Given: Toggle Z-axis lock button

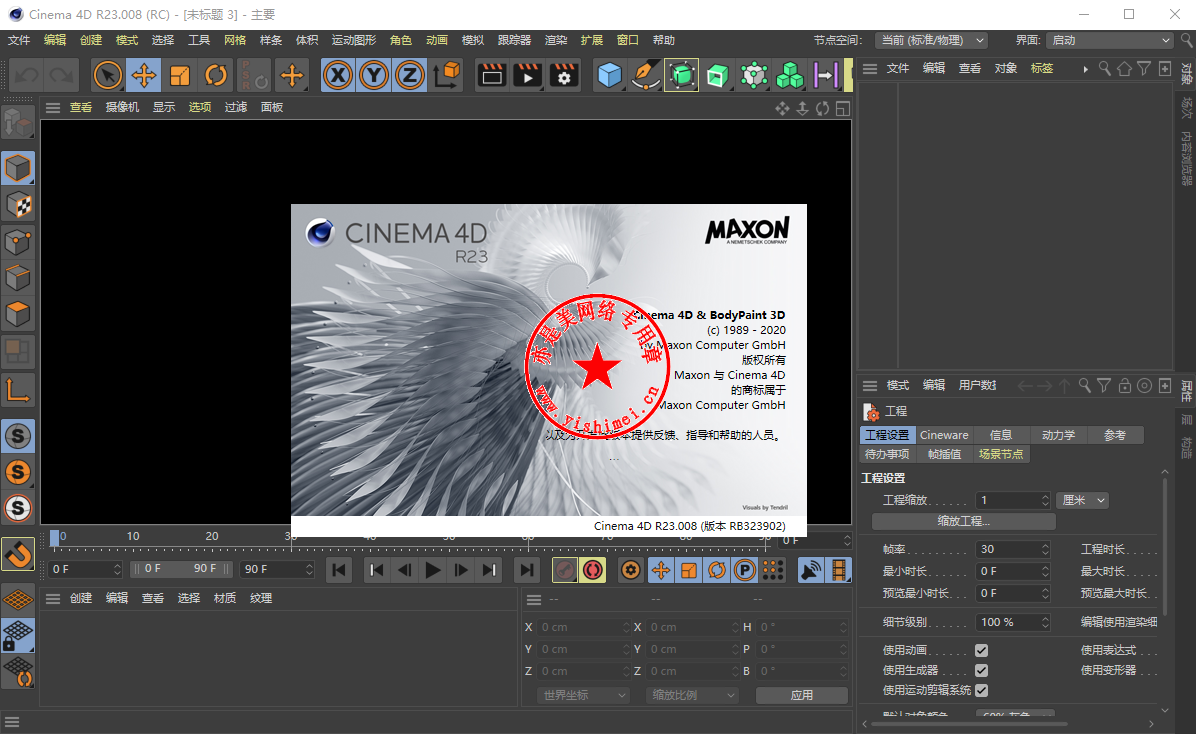Looking at the screenshot, I should 410,76.
